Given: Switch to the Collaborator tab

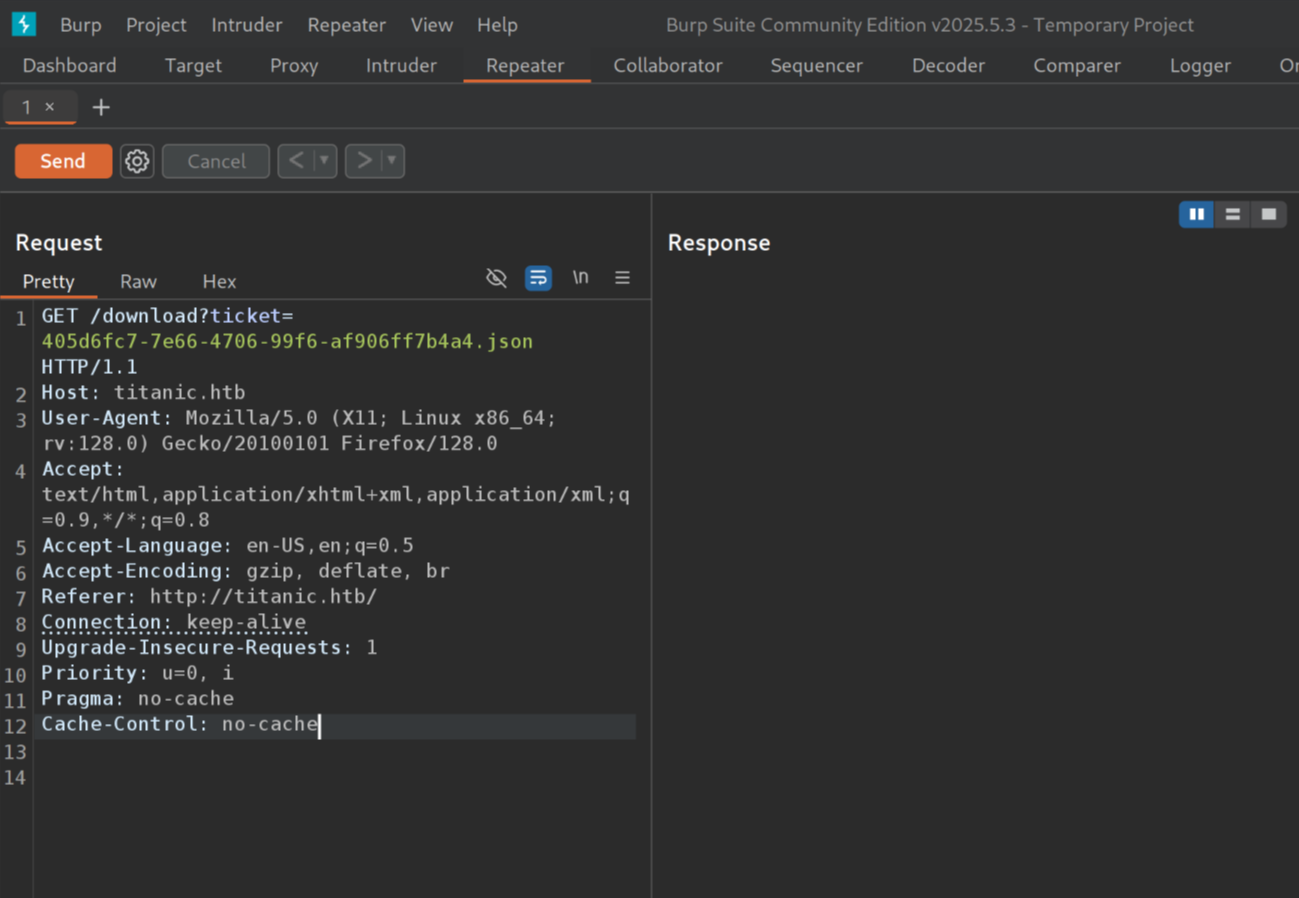Looking at the screenshot, I should (668, 65).
